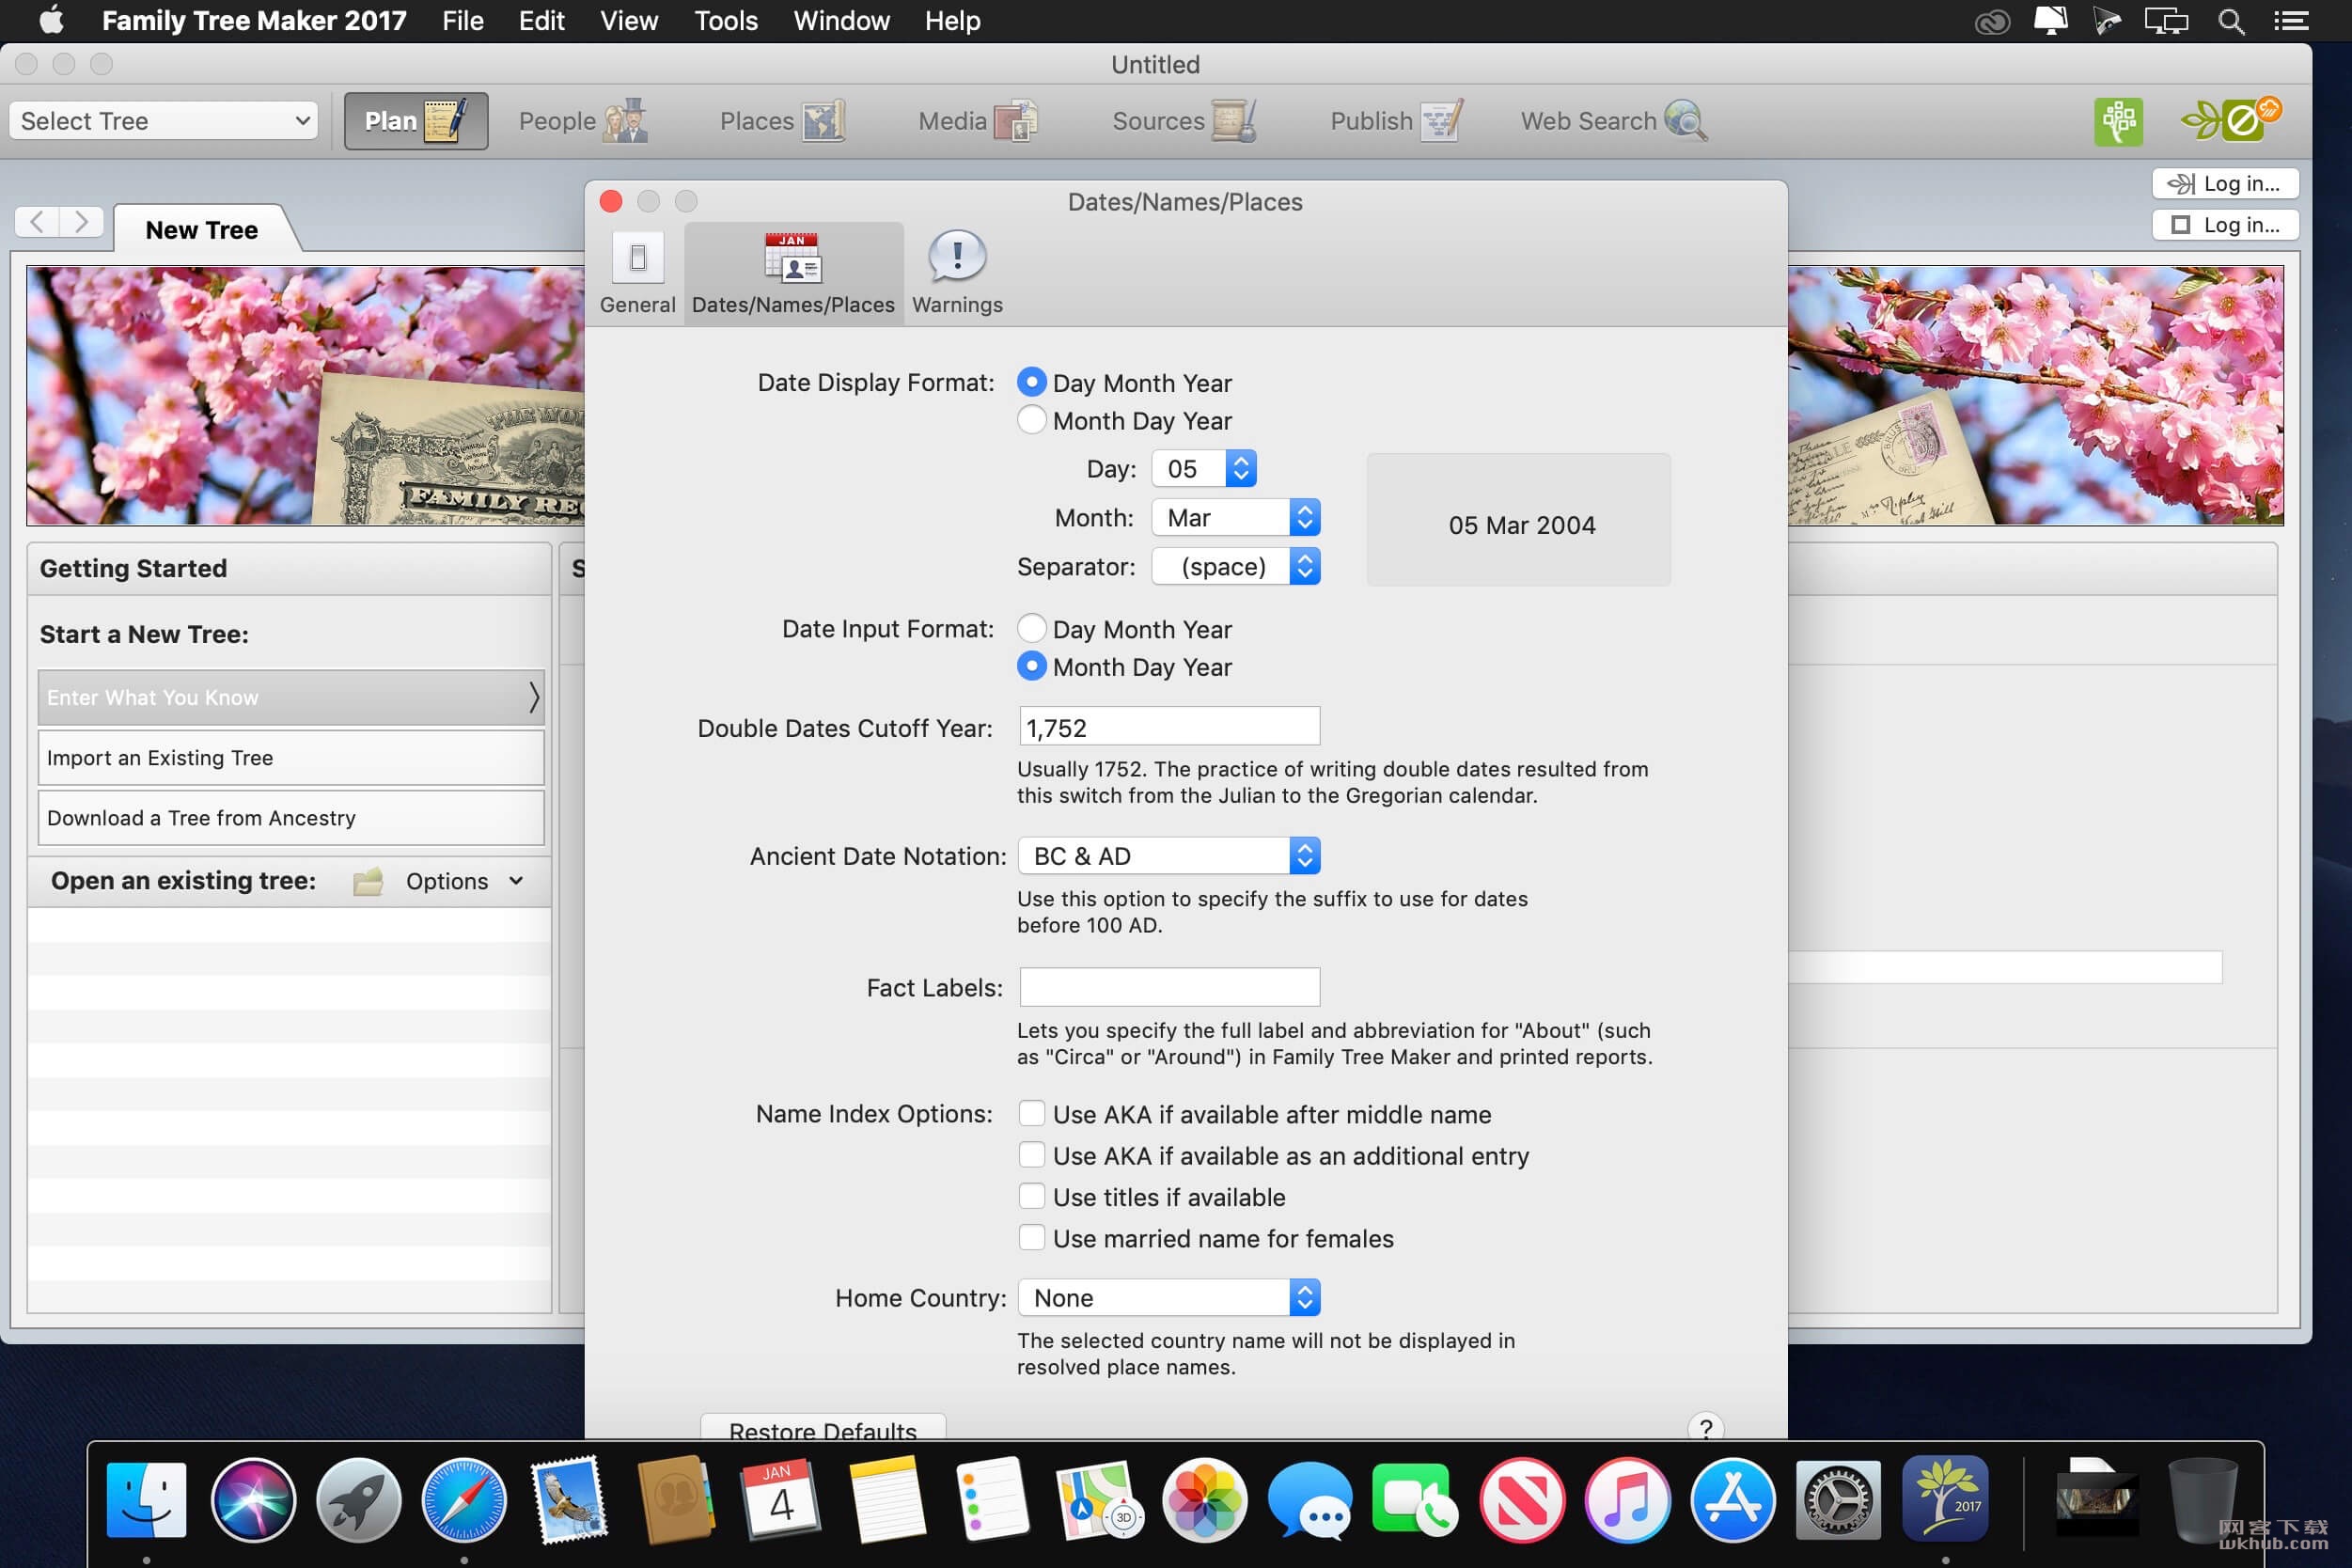
Task: Open the Tools menu
Action: click(726, 21)
